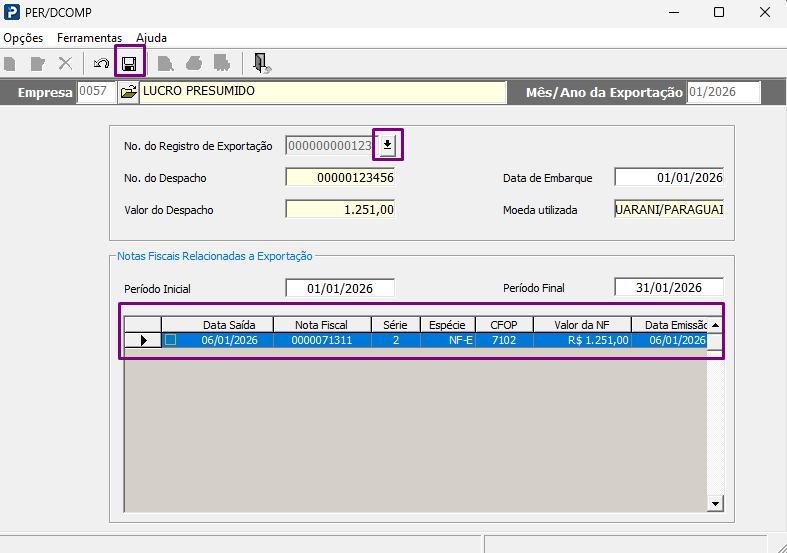This screenshot has width=787, height=553.
Task: Click the delete X toolbar icon
Action: point(65,64)
